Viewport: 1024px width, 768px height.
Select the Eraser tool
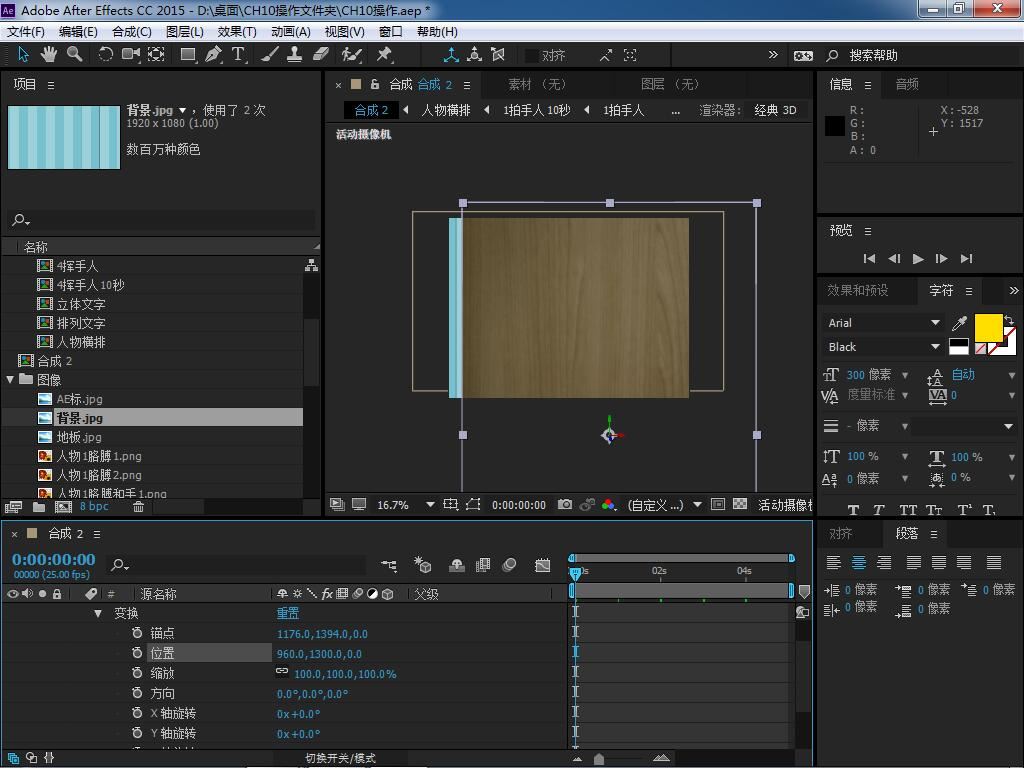click(x=321, y=54)
